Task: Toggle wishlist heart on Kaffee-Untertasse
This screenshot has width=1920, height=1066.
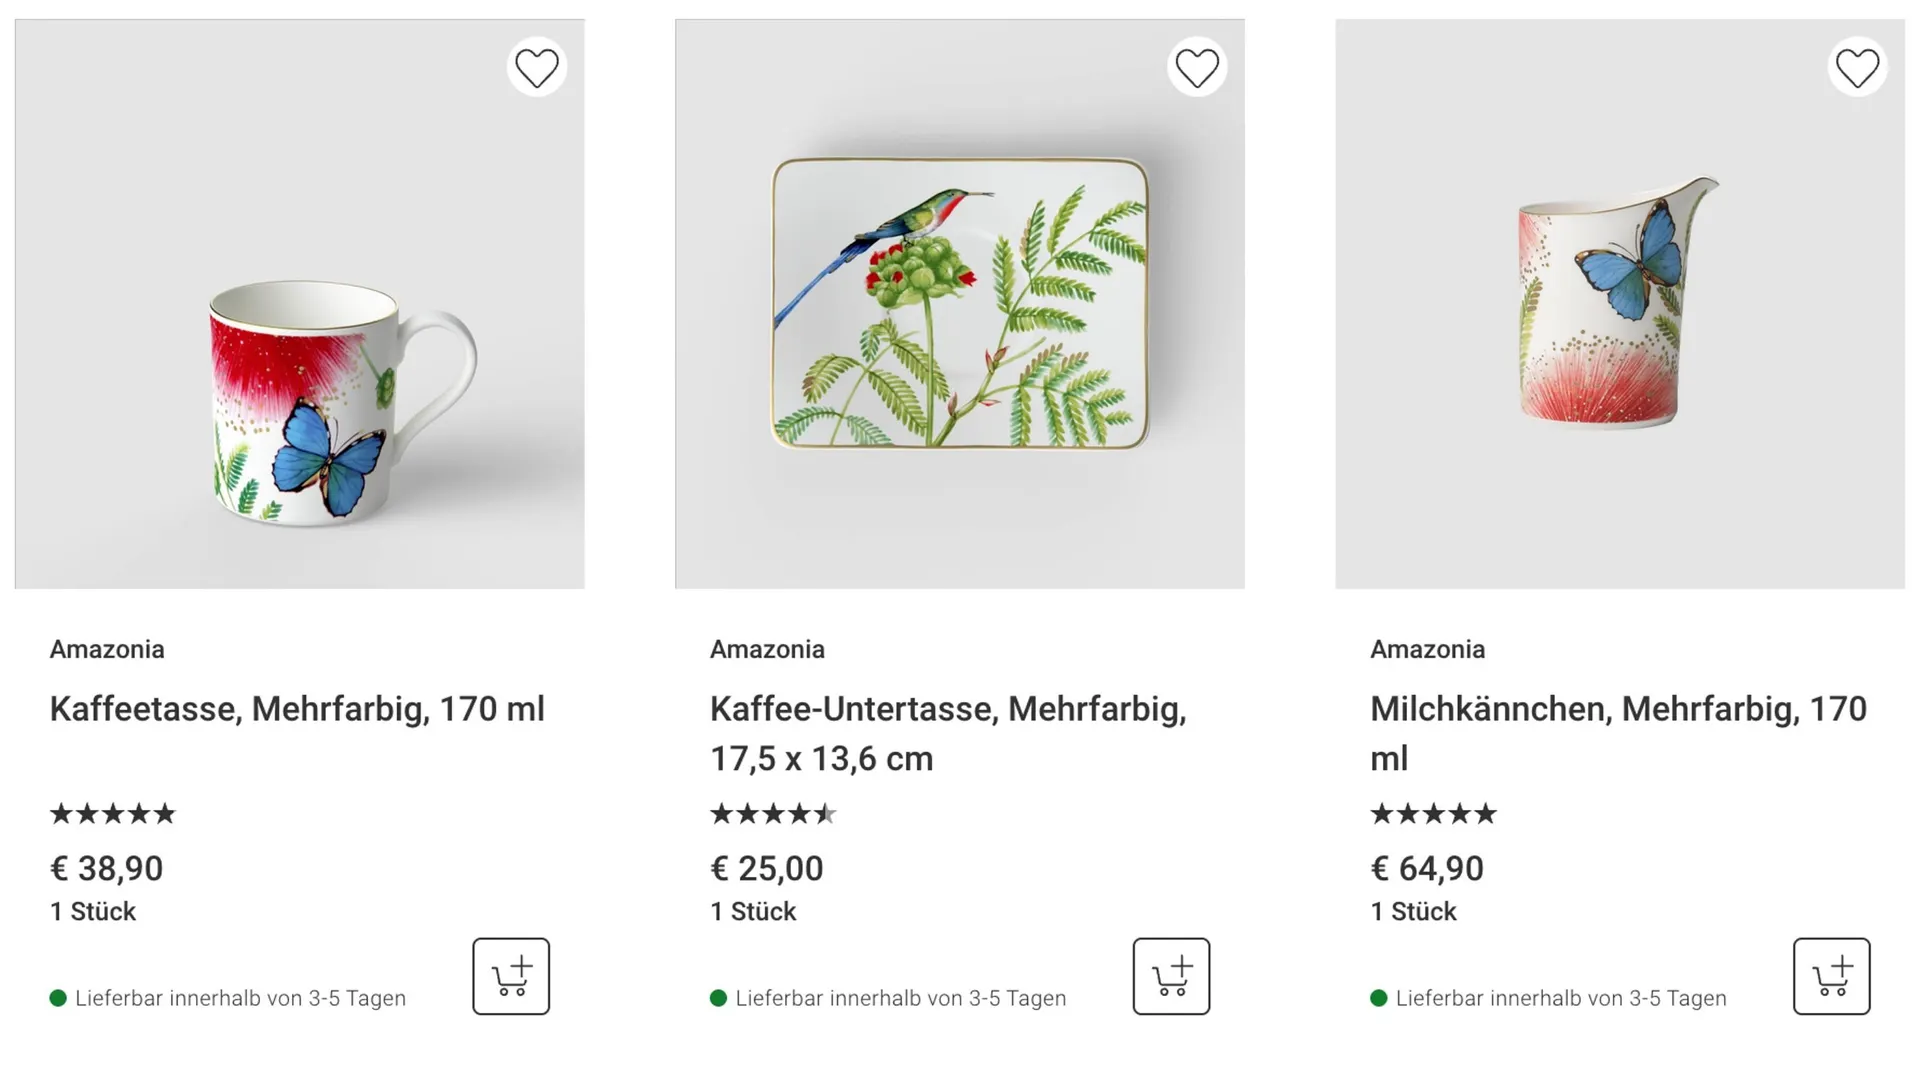Action: pos(1197,68)
